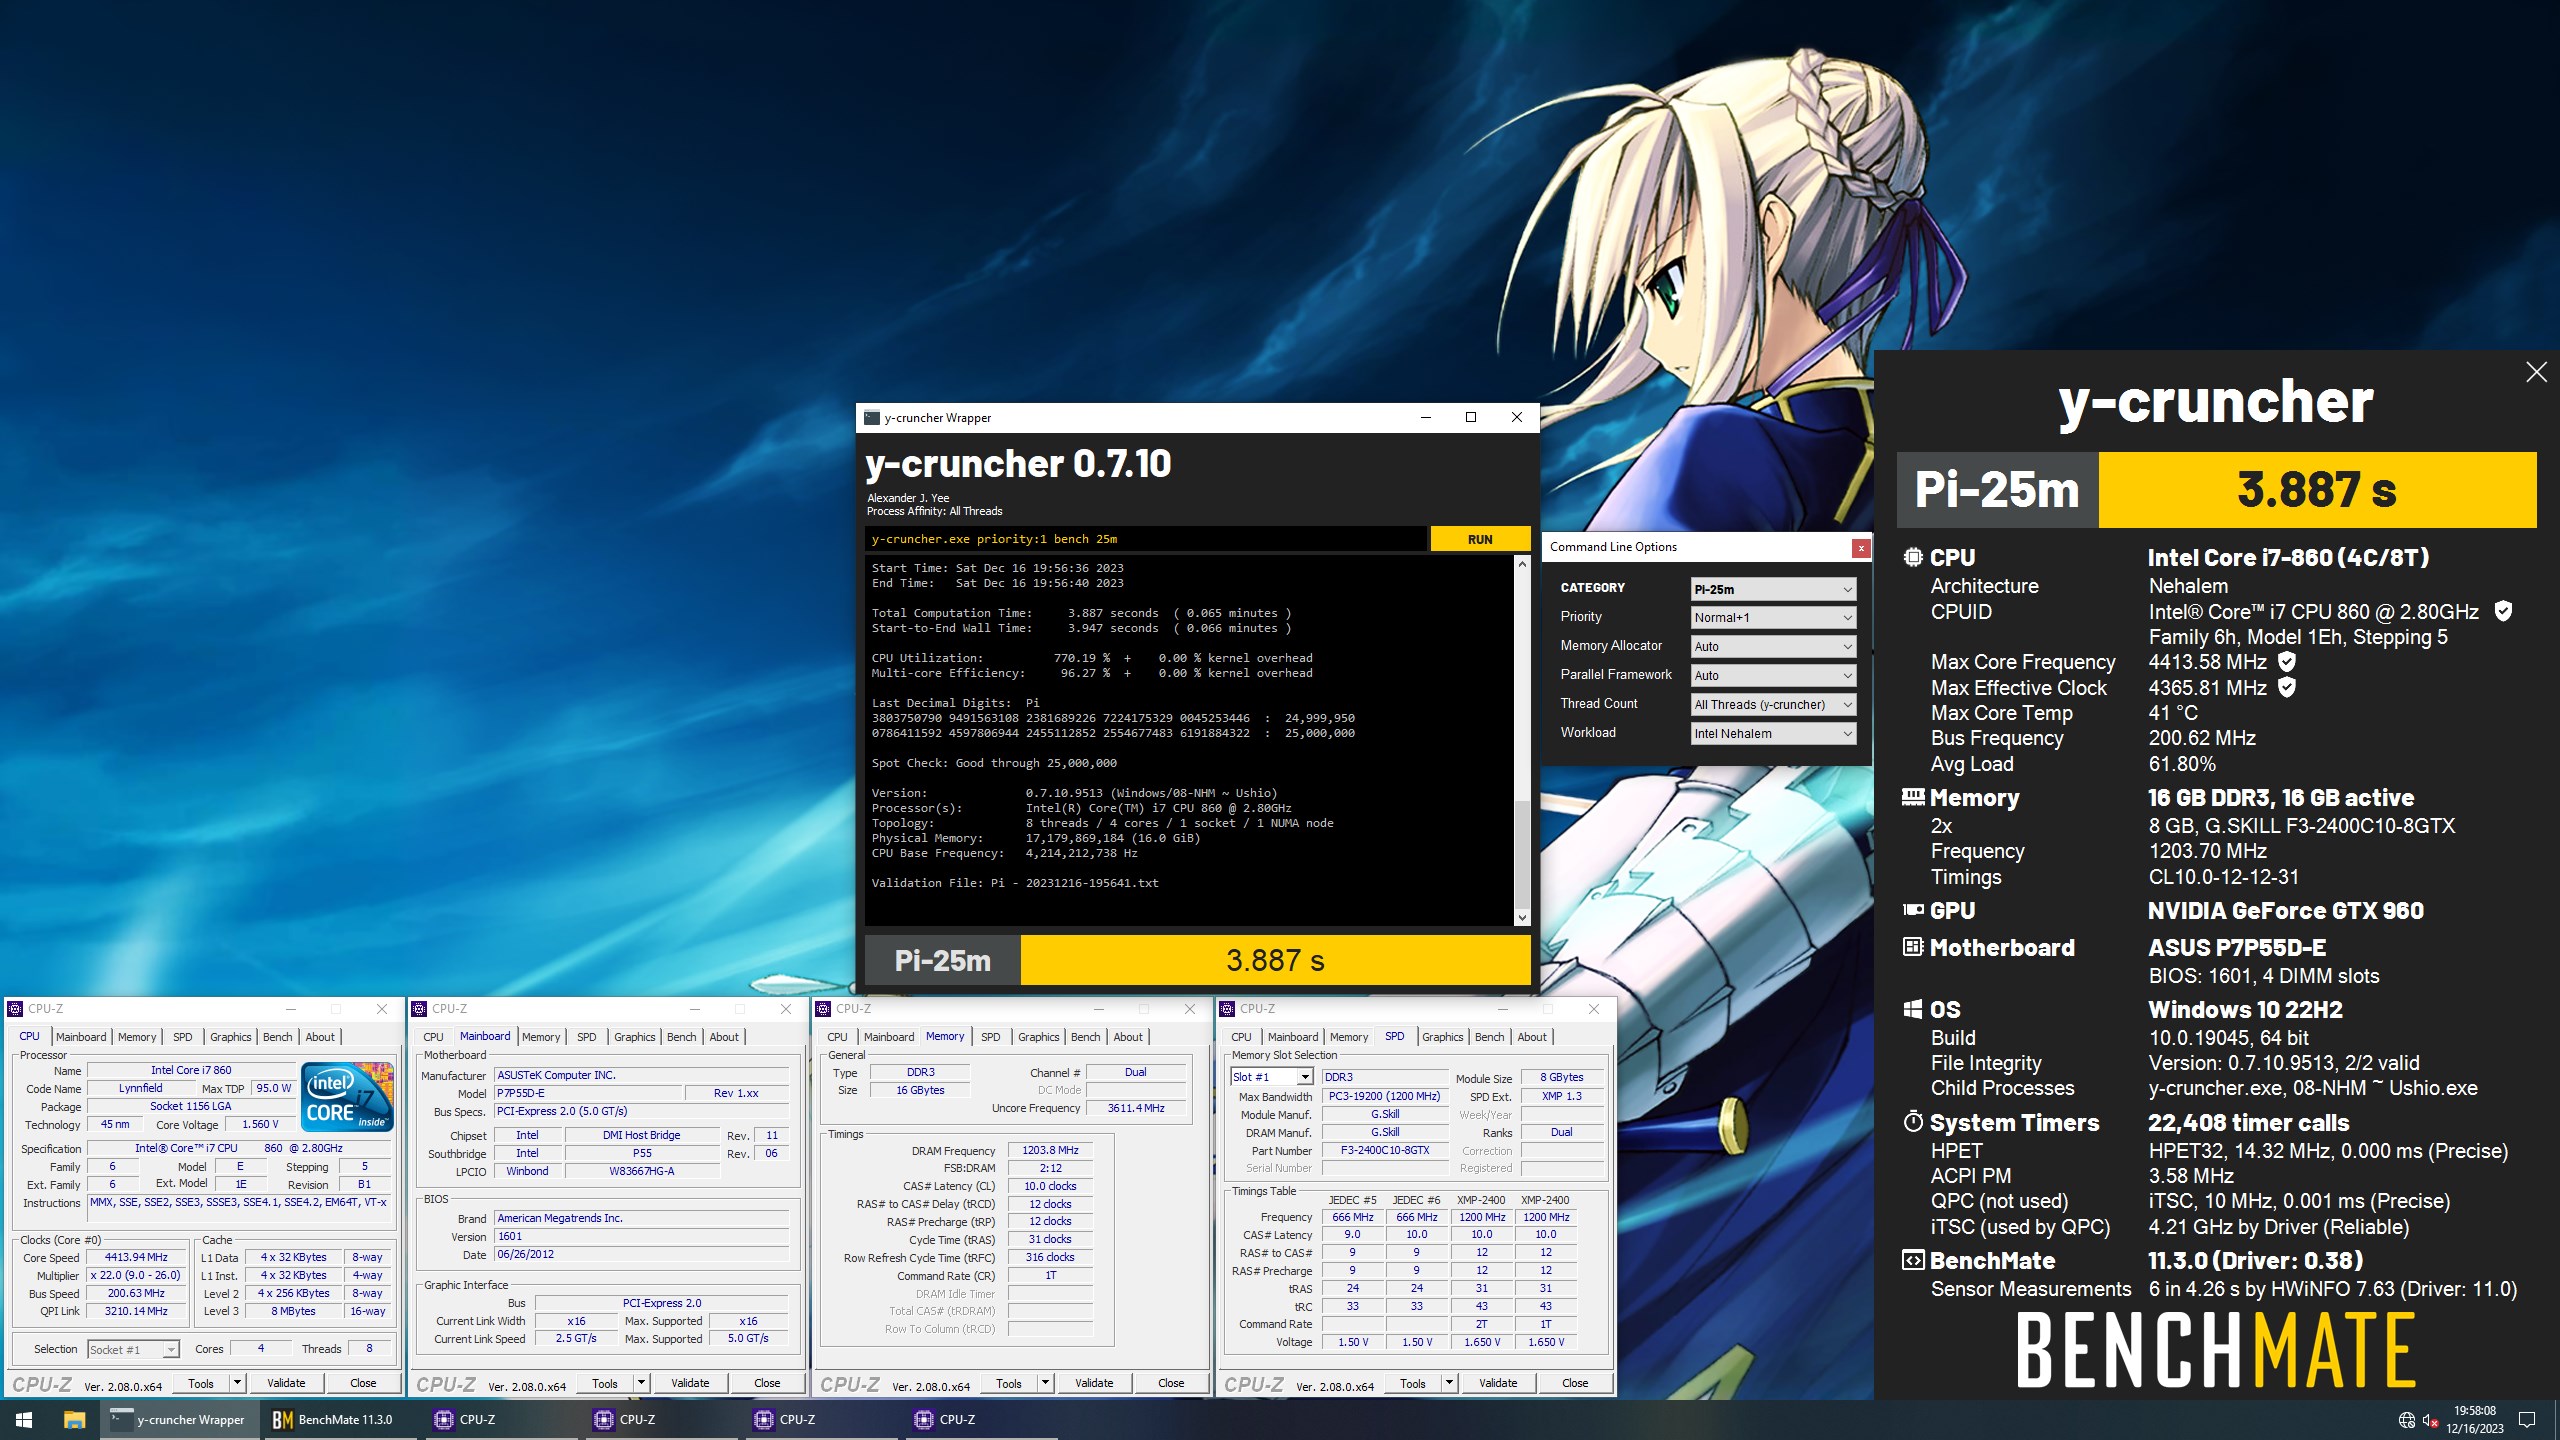
Task: Click Tools button in second CPU-Z window
Action: 605,1384
